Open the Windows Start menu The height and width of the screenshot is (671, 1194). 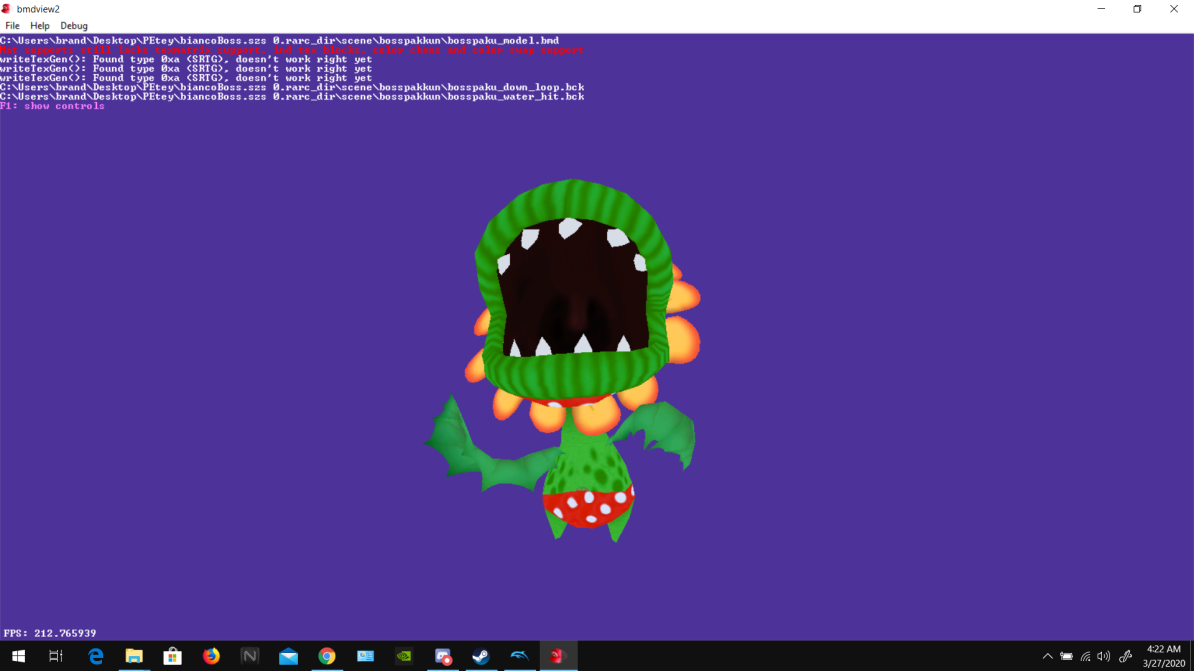18,656
